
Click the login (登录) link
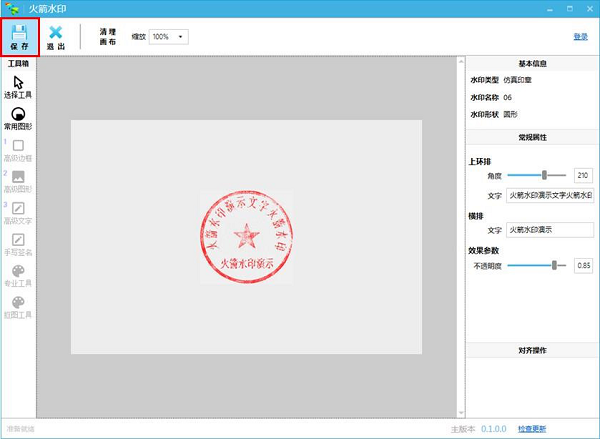click(x=580, y=37)
